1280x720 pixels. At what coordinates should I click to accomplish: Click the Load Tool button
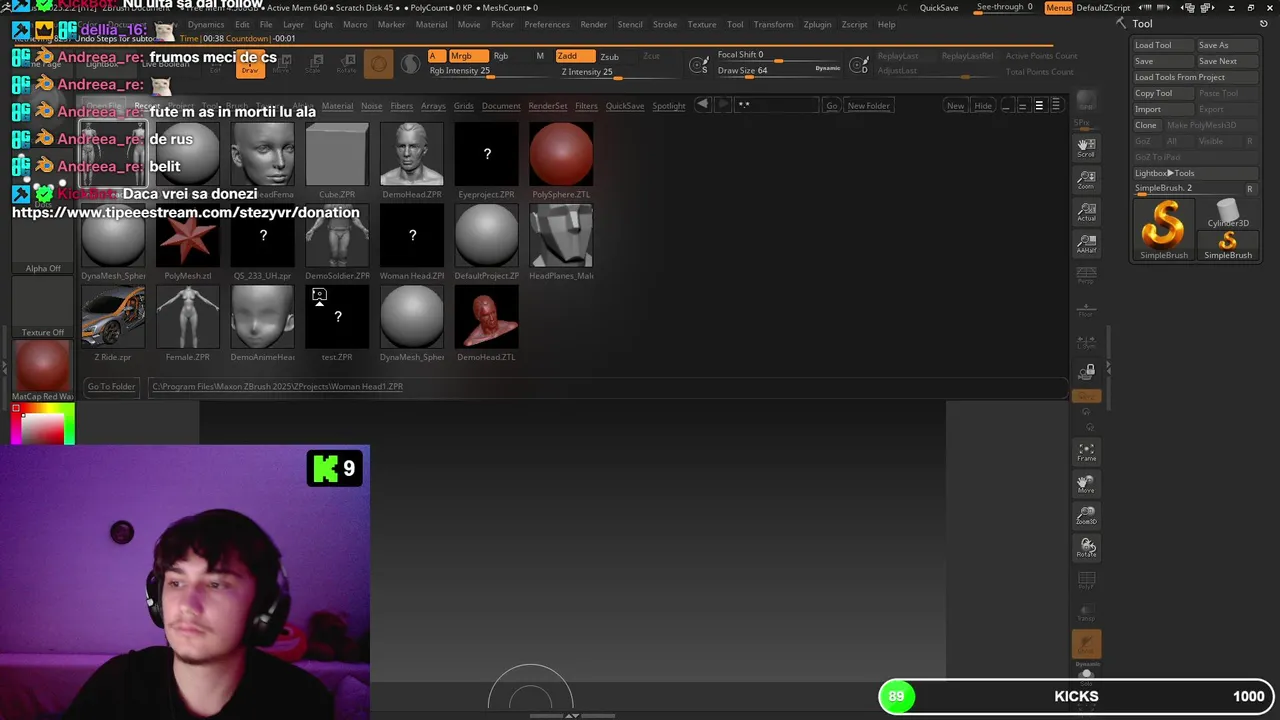pos(1163,45)
